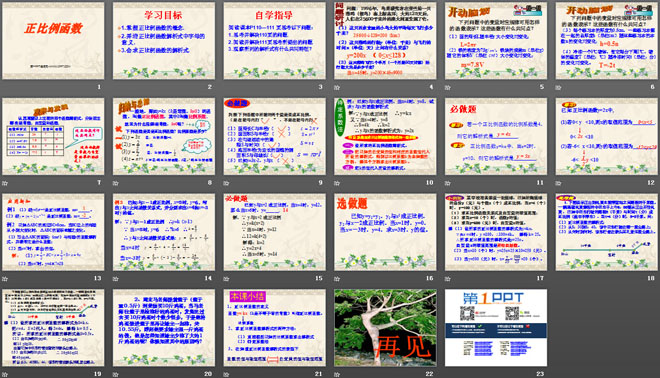
Task: Click the animation star icon under slide 5
Action: (x=447, y=88)
